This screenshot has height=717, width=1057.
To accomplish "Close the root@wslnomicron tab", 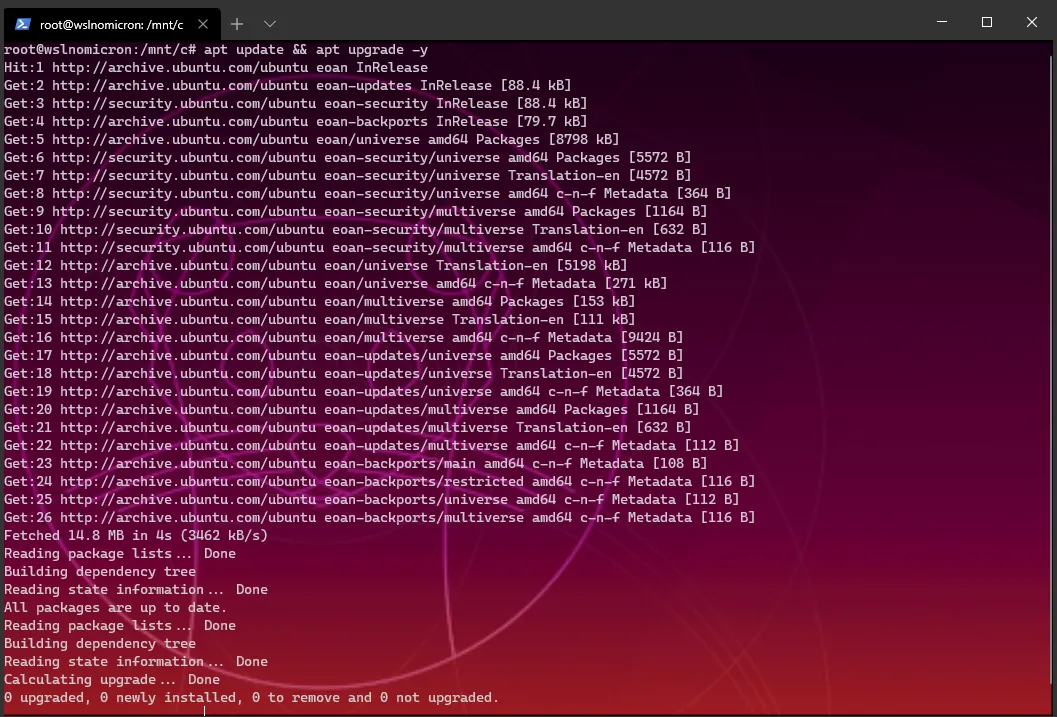I will (x=201, y=23).
